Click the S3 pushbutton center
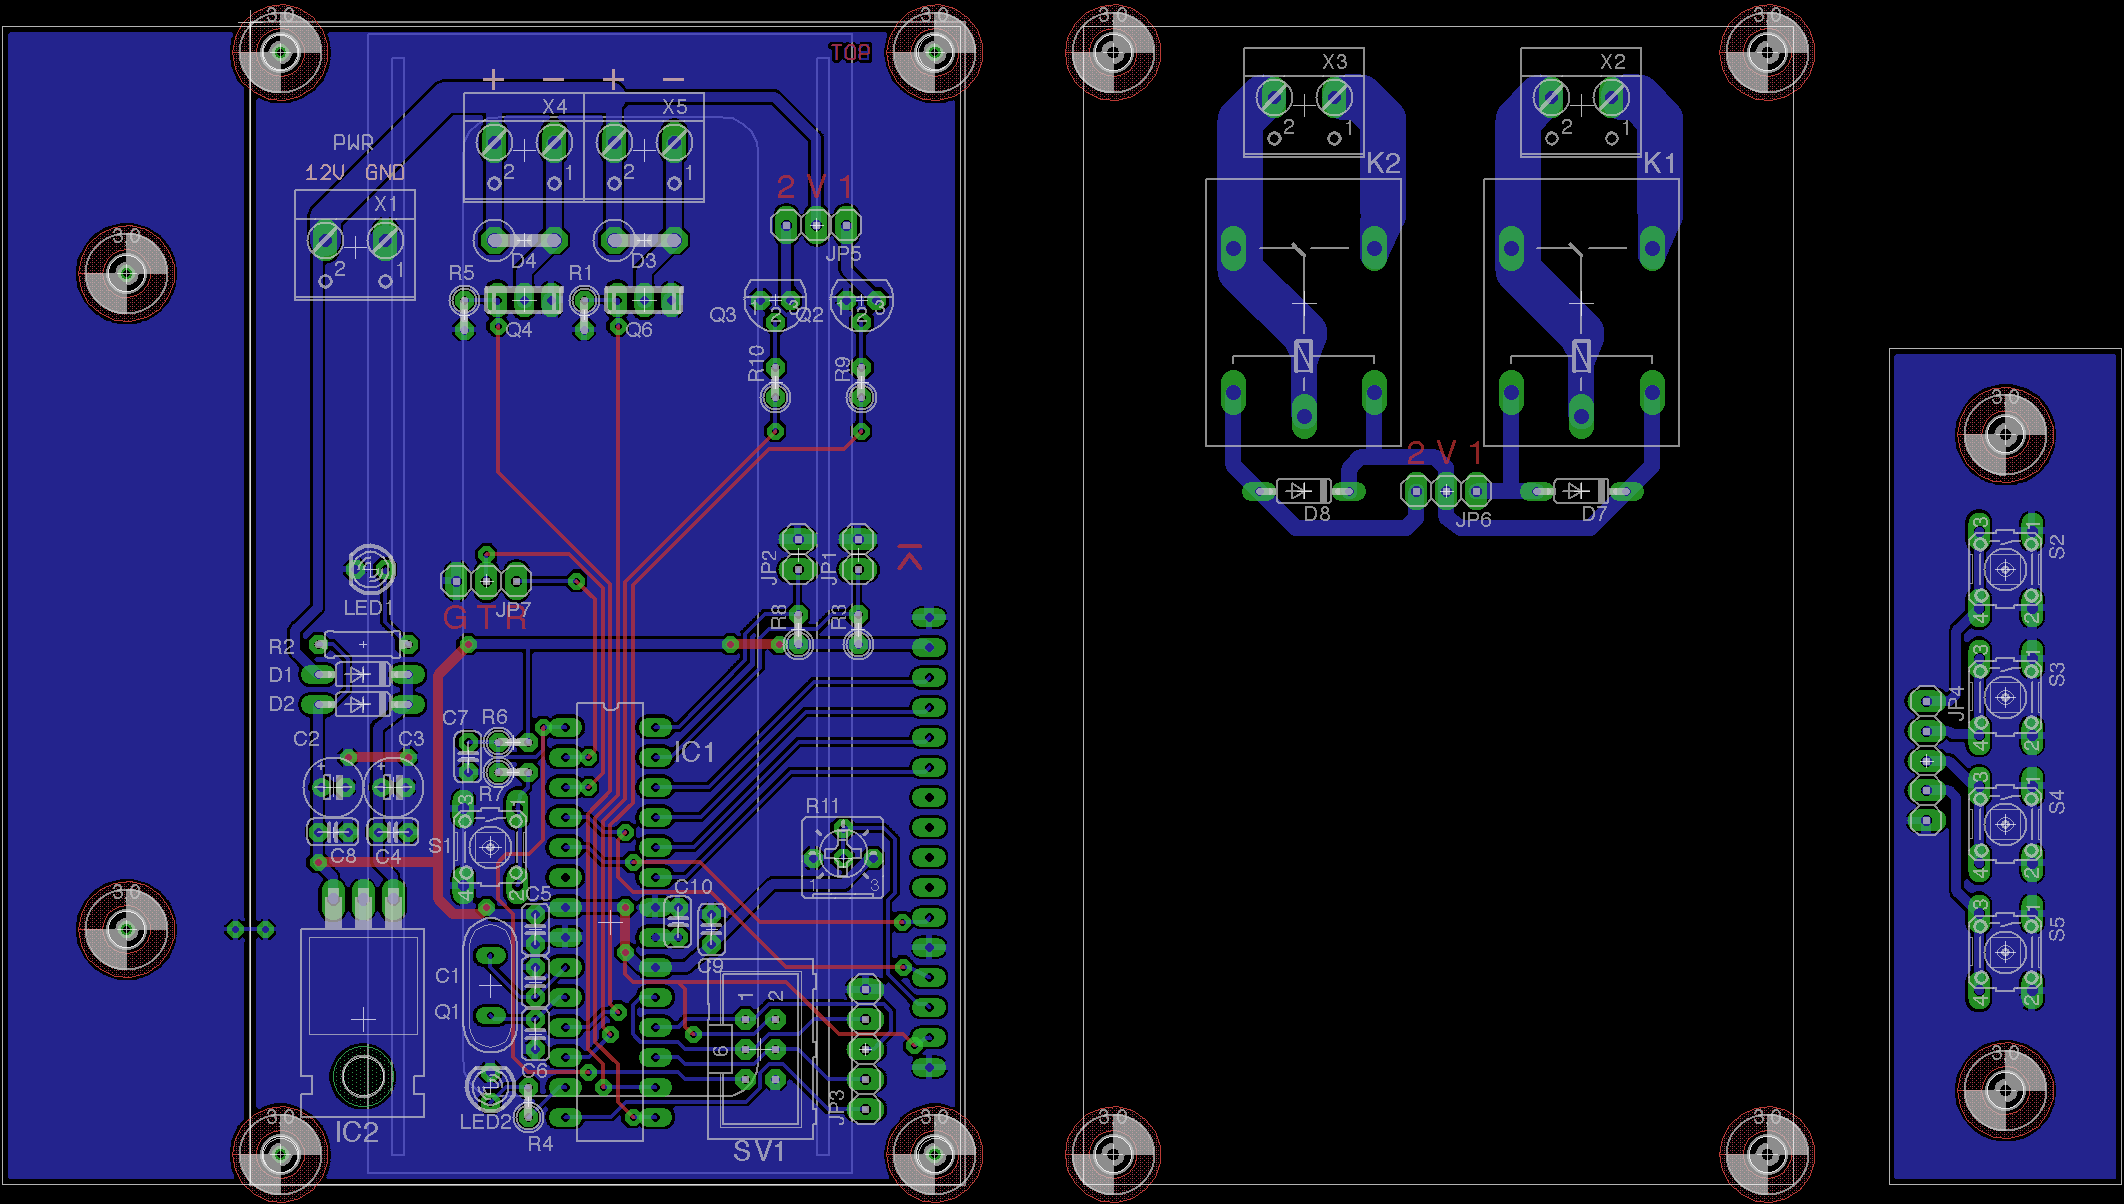2124x1204 pixels. 2005,697
